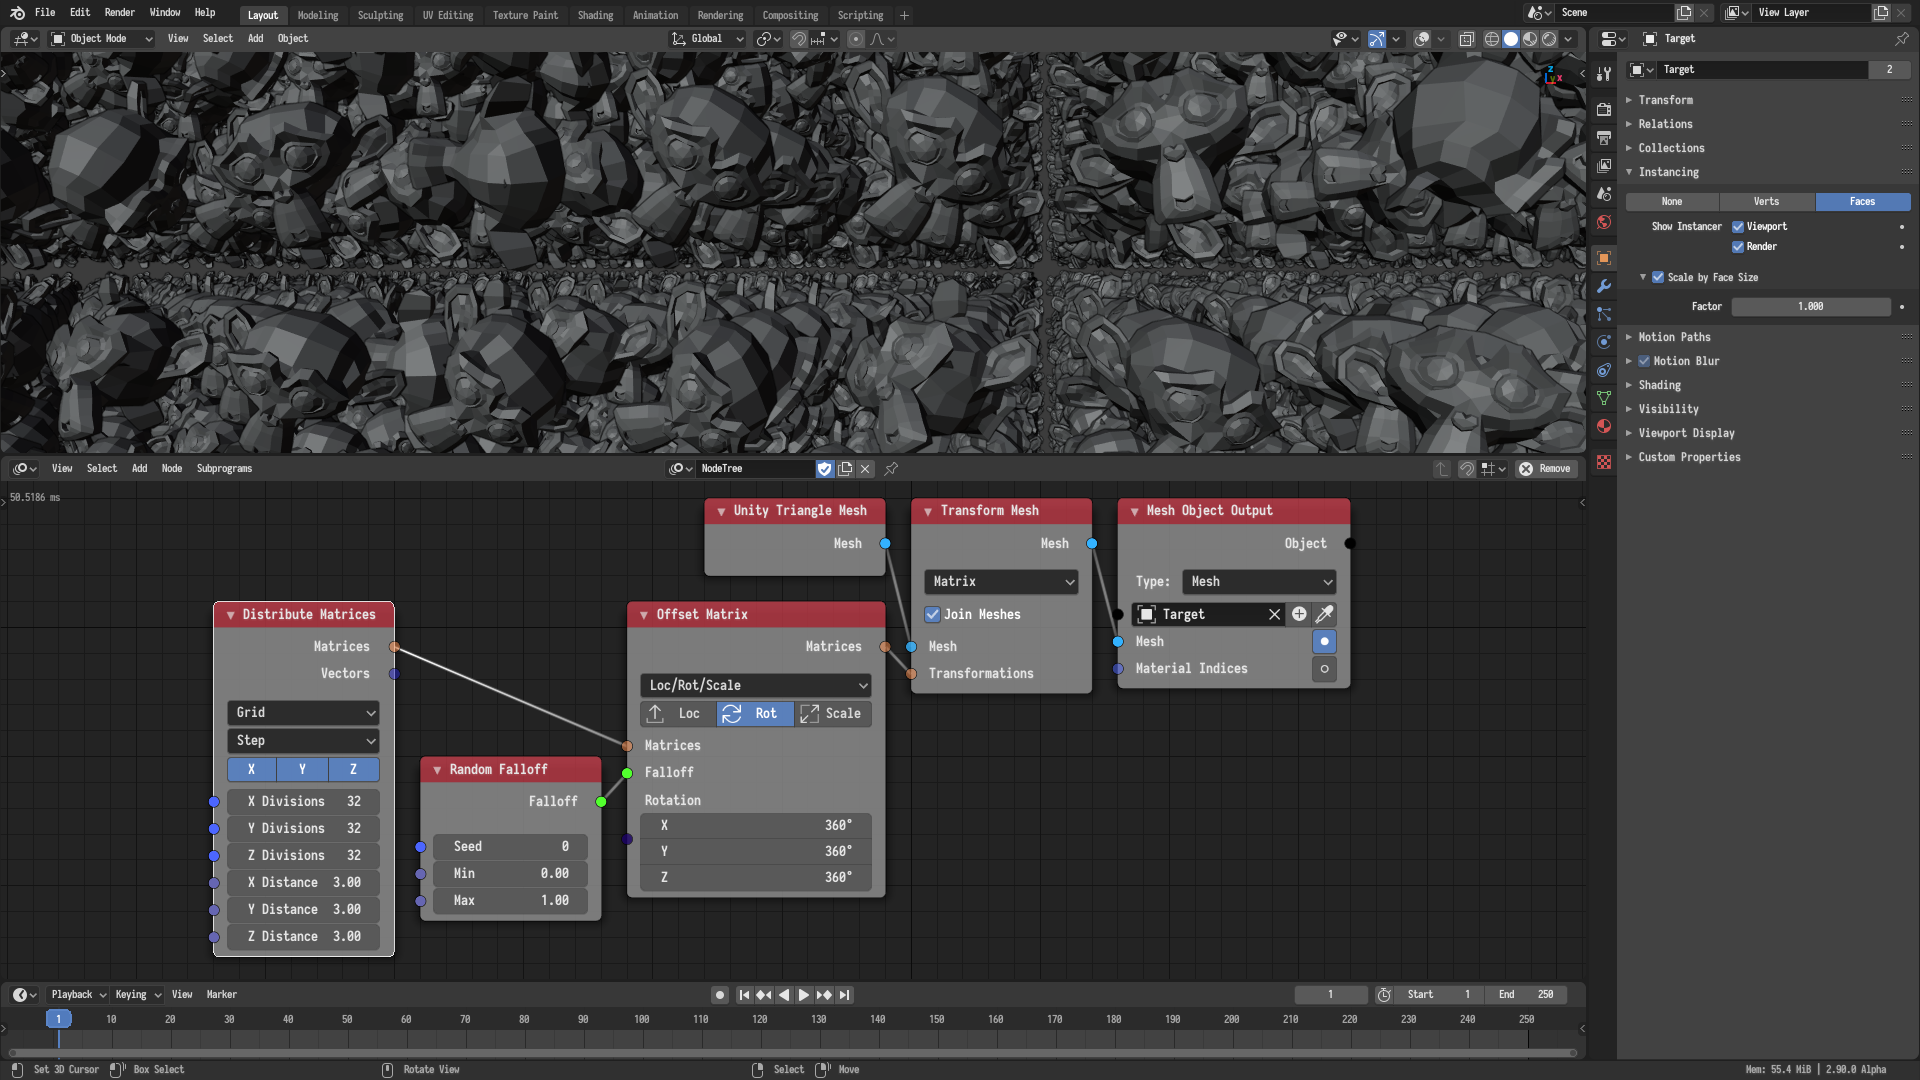The height and width of the screenshot is (1080, 1920).
Task: Click Remove button in Object Properties
Action: [x=1547, y=468]
